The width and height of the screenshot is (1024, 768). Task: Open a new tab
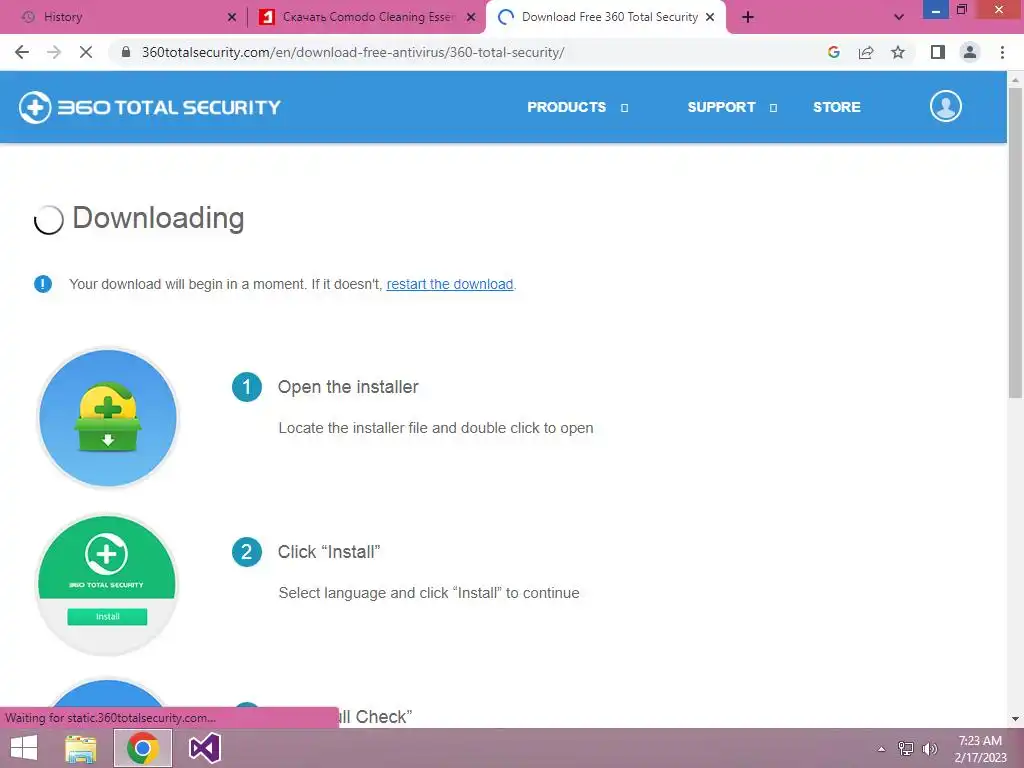point(748,17)
